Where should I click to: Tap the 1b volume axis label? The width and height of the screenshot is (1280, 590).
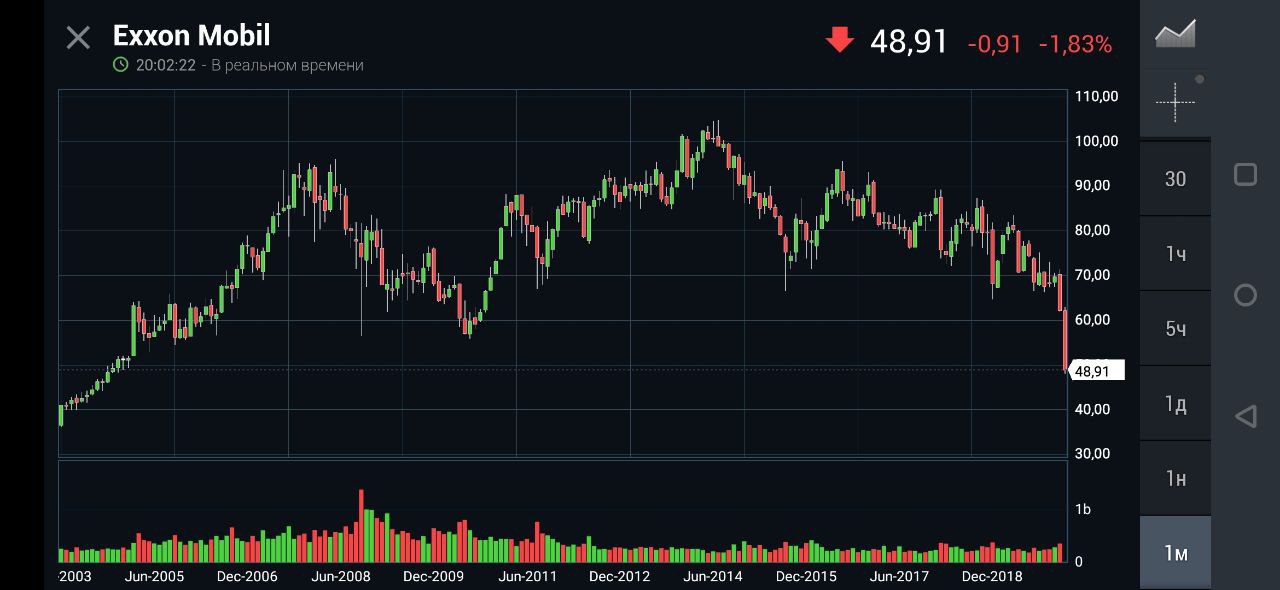pos(1083,510)
